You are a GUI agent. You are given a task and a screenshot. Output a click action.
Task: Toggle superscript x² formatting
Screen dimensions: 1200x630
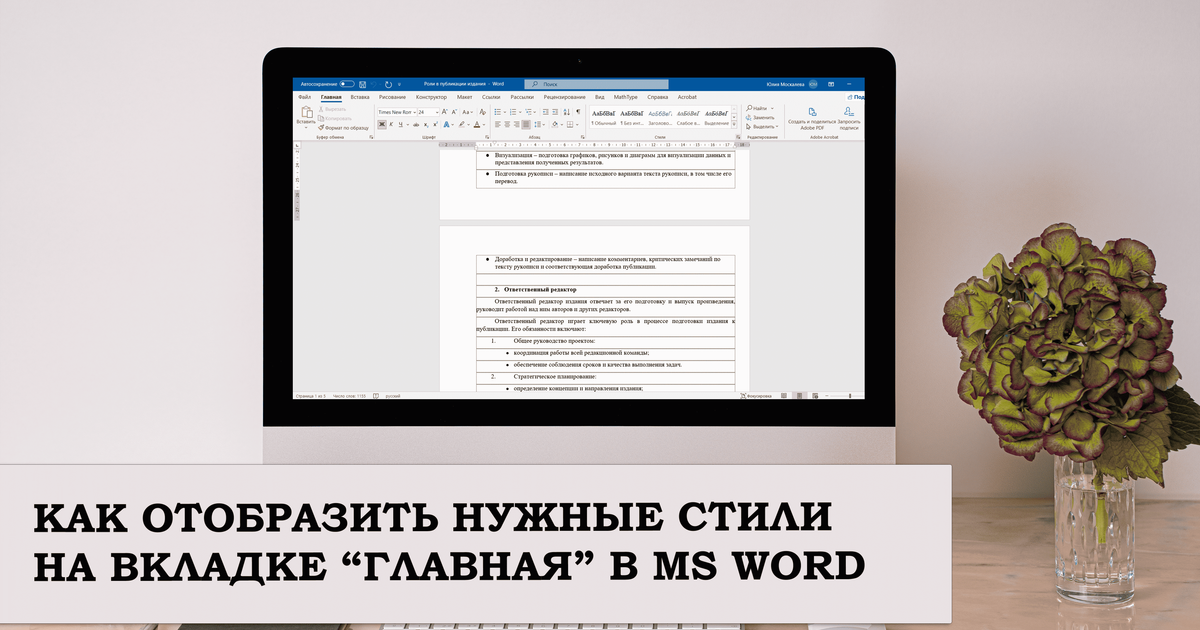[x=435, y=125]
